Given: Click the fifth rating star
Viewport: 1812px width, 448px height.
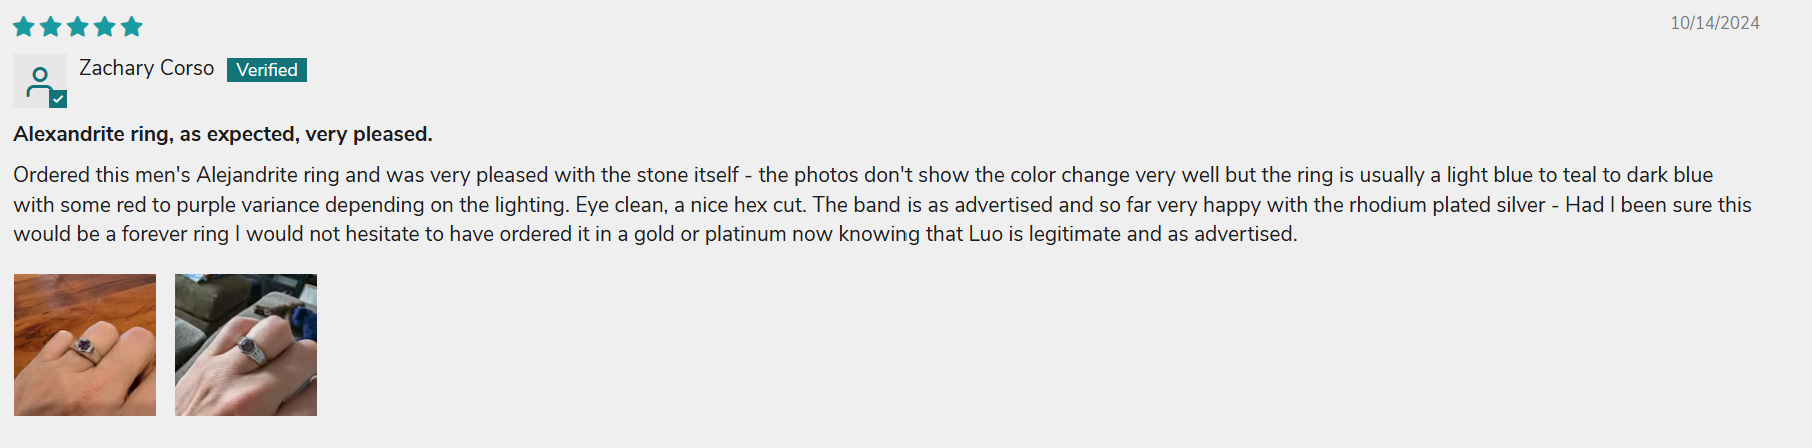Looking at the screenshot, I should 132,26.
